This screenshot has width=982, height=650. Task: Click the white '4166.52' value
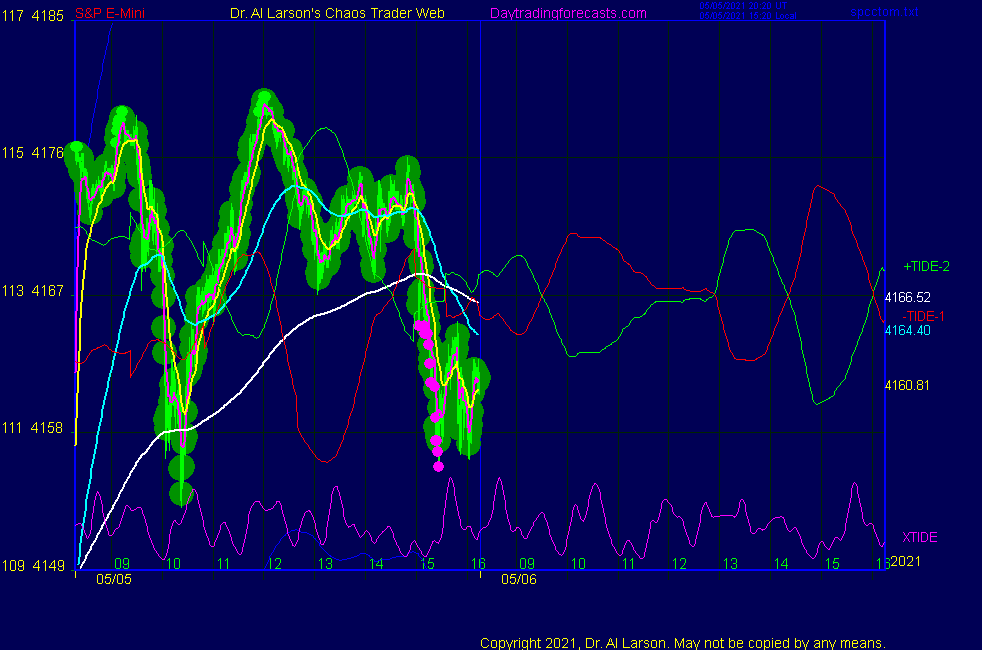[907, 297]
